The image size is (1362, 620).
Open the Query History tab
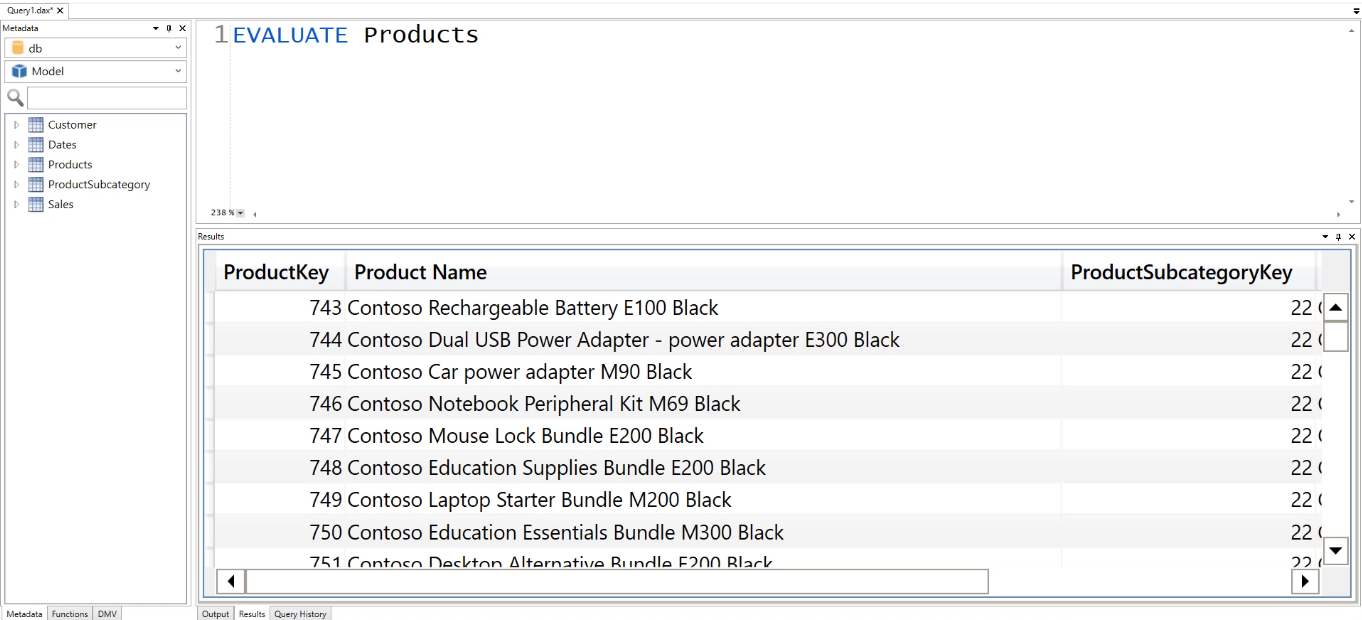tap(300, 614)
